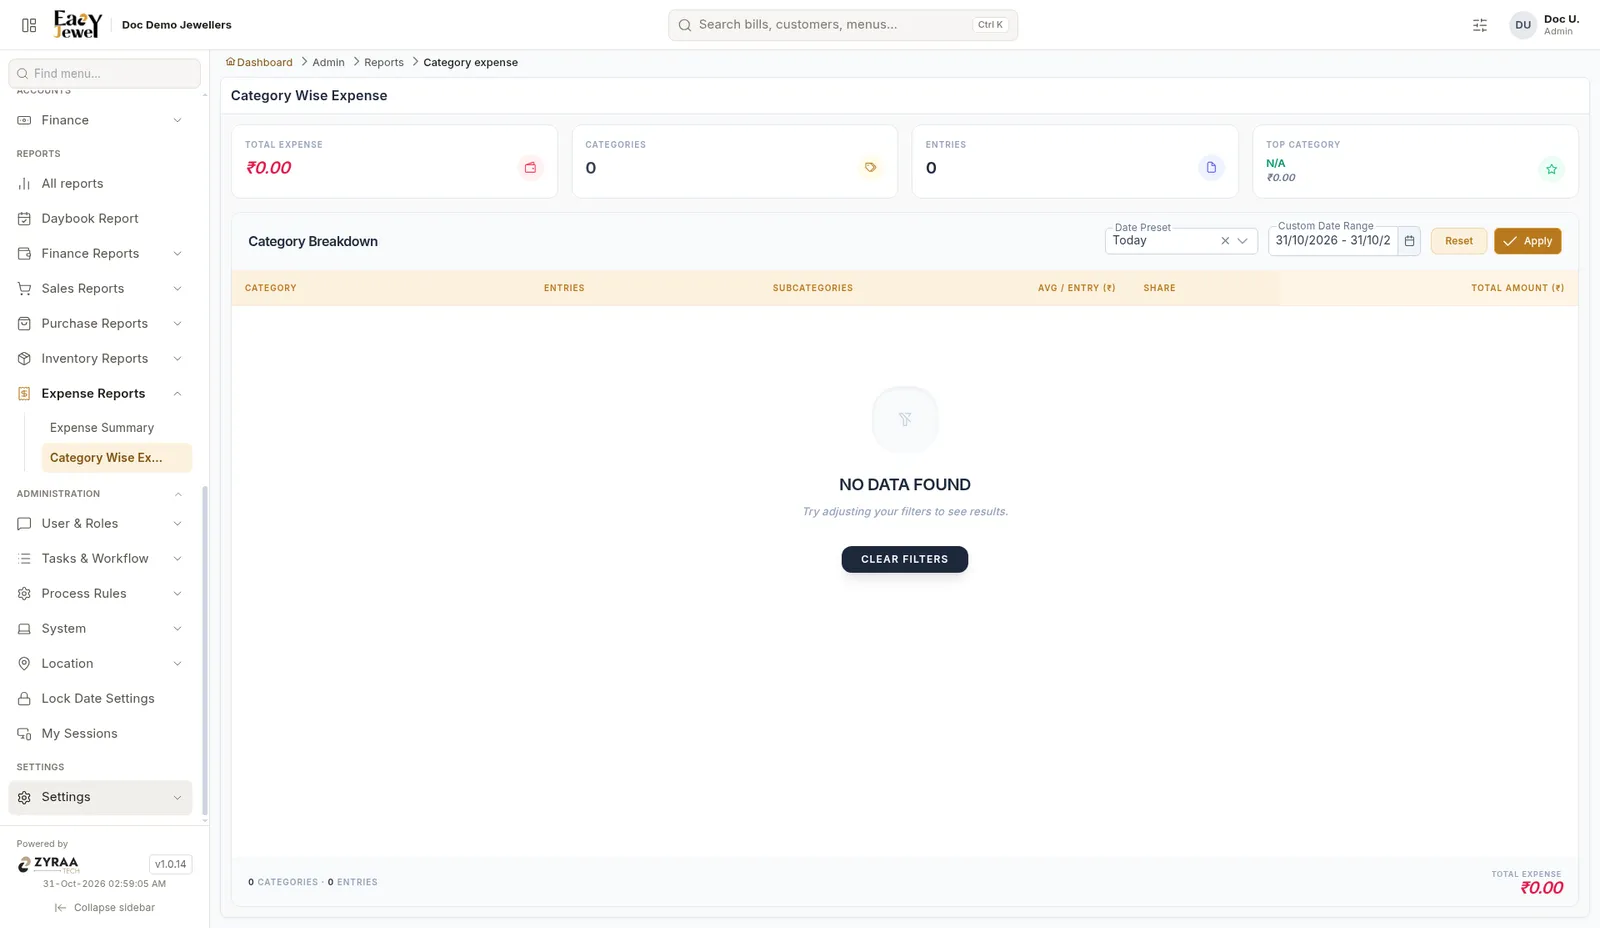Click the Reset button

[1458, 241]
